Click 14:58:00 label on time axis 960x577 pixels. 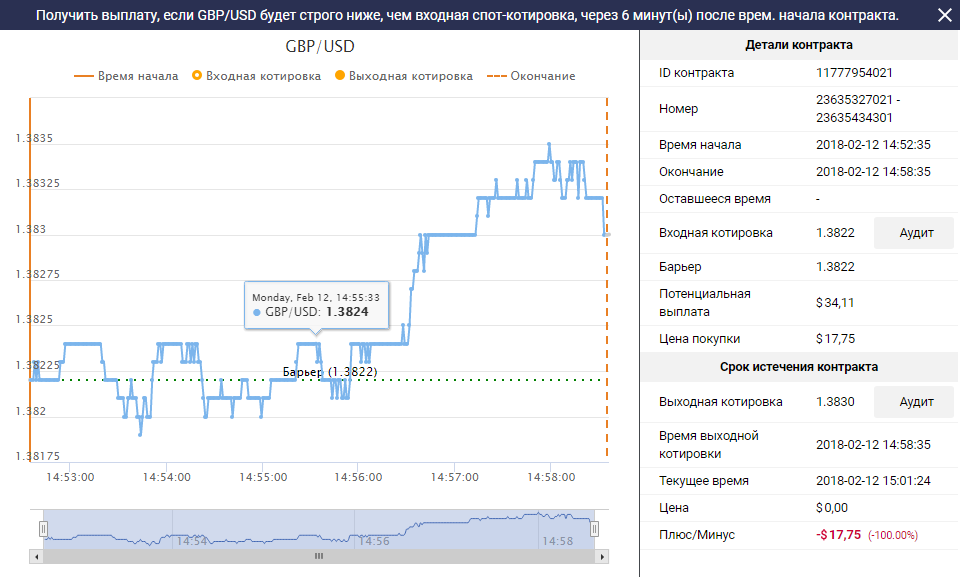(x=551, y=477)
